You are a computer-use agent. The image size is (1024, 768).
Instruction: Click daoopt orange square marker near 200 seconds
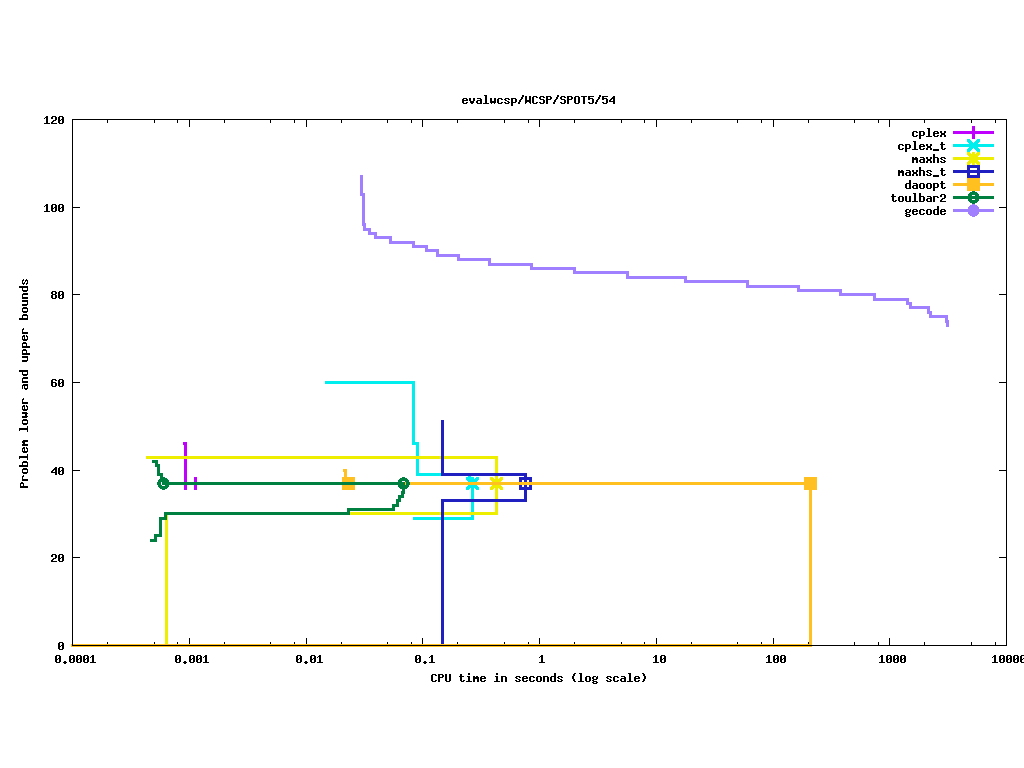click(x=810, y=483)
